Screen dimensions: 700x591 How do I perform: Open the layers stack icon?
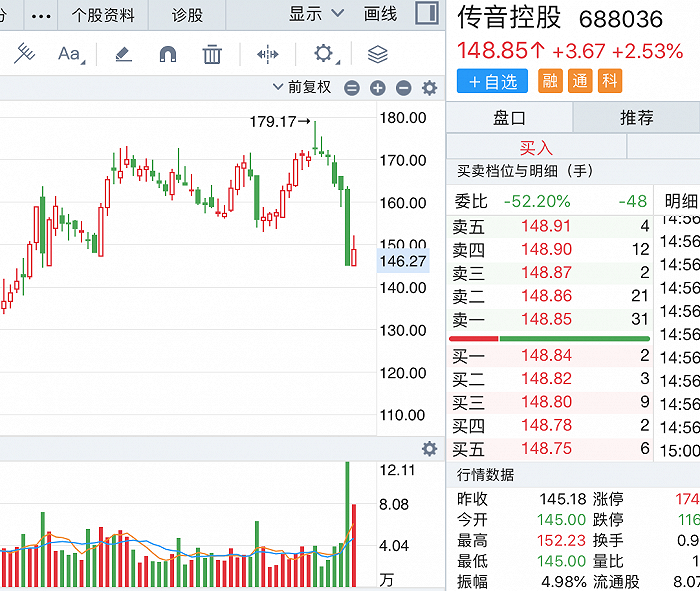(x=378, y=54)
